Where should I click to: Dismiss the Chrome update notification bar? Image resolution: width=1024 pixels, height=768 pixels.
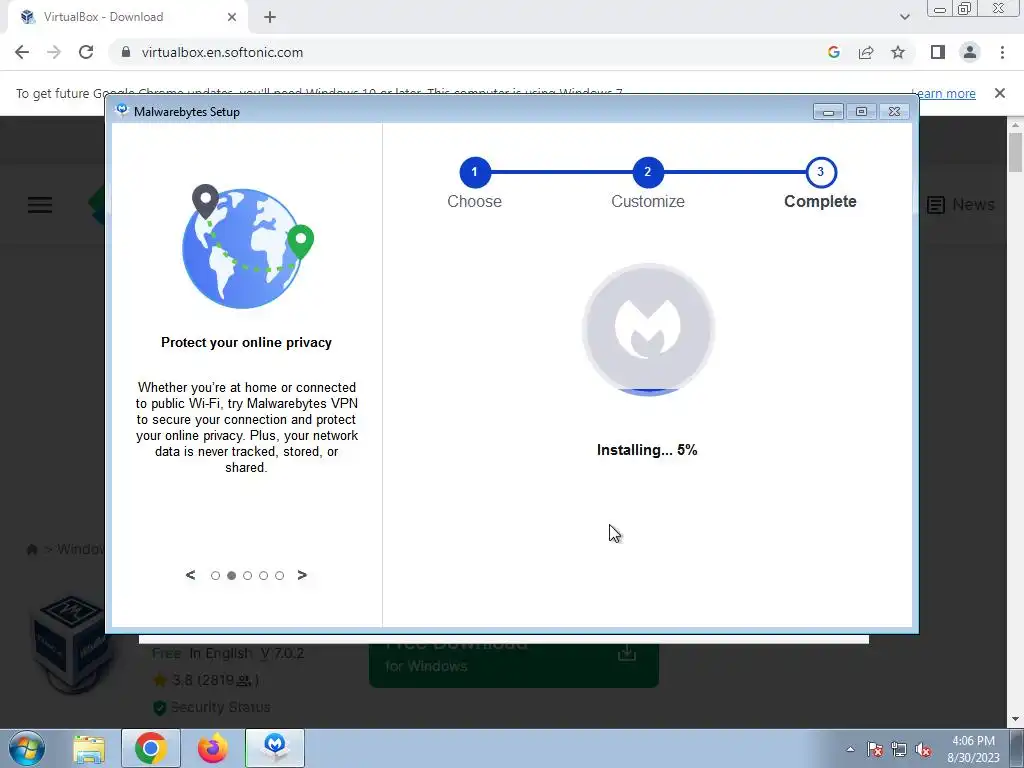[1000, 93]
